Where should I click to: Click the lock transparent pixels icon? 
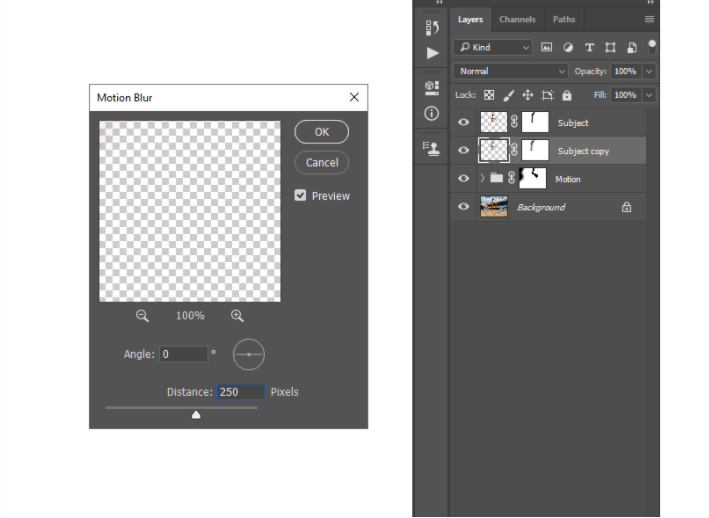coord(489,95)
